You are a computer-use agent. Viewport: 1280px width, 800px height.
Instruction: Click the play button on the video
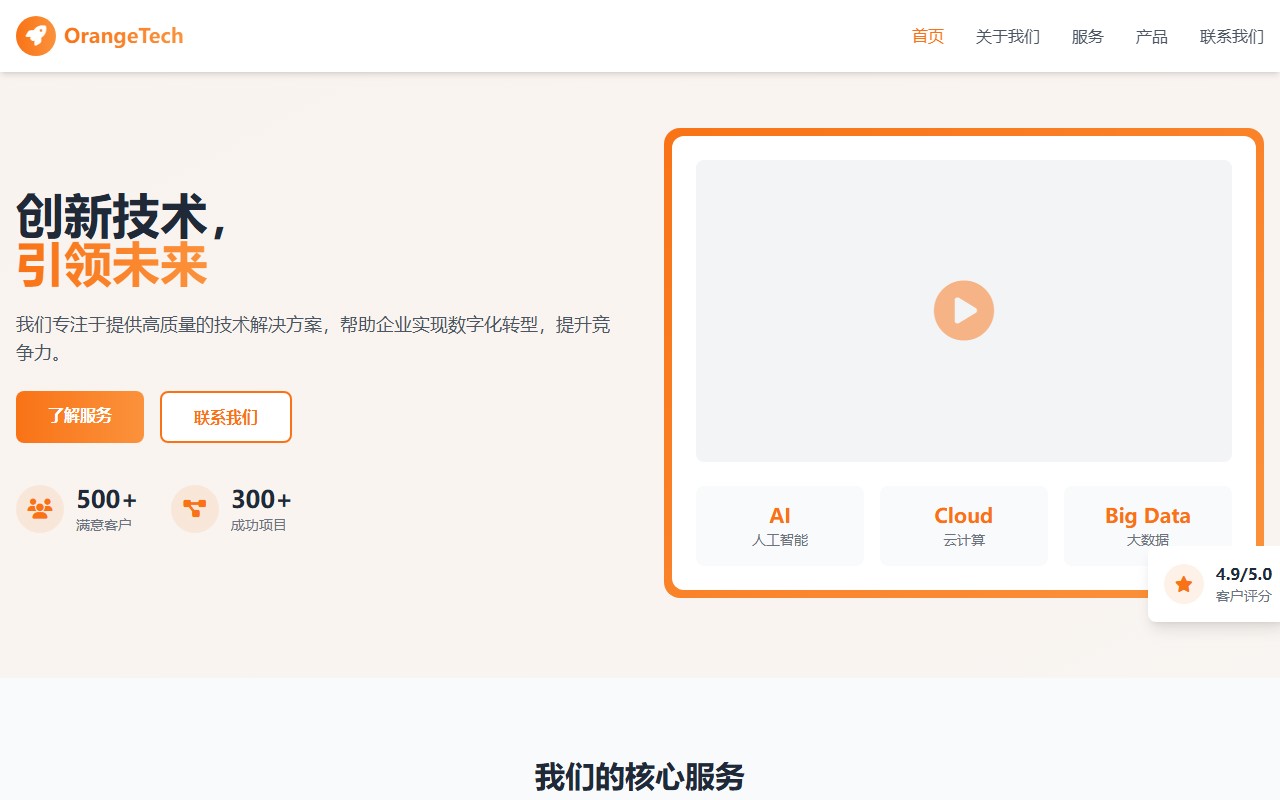[x=963, y=310]
